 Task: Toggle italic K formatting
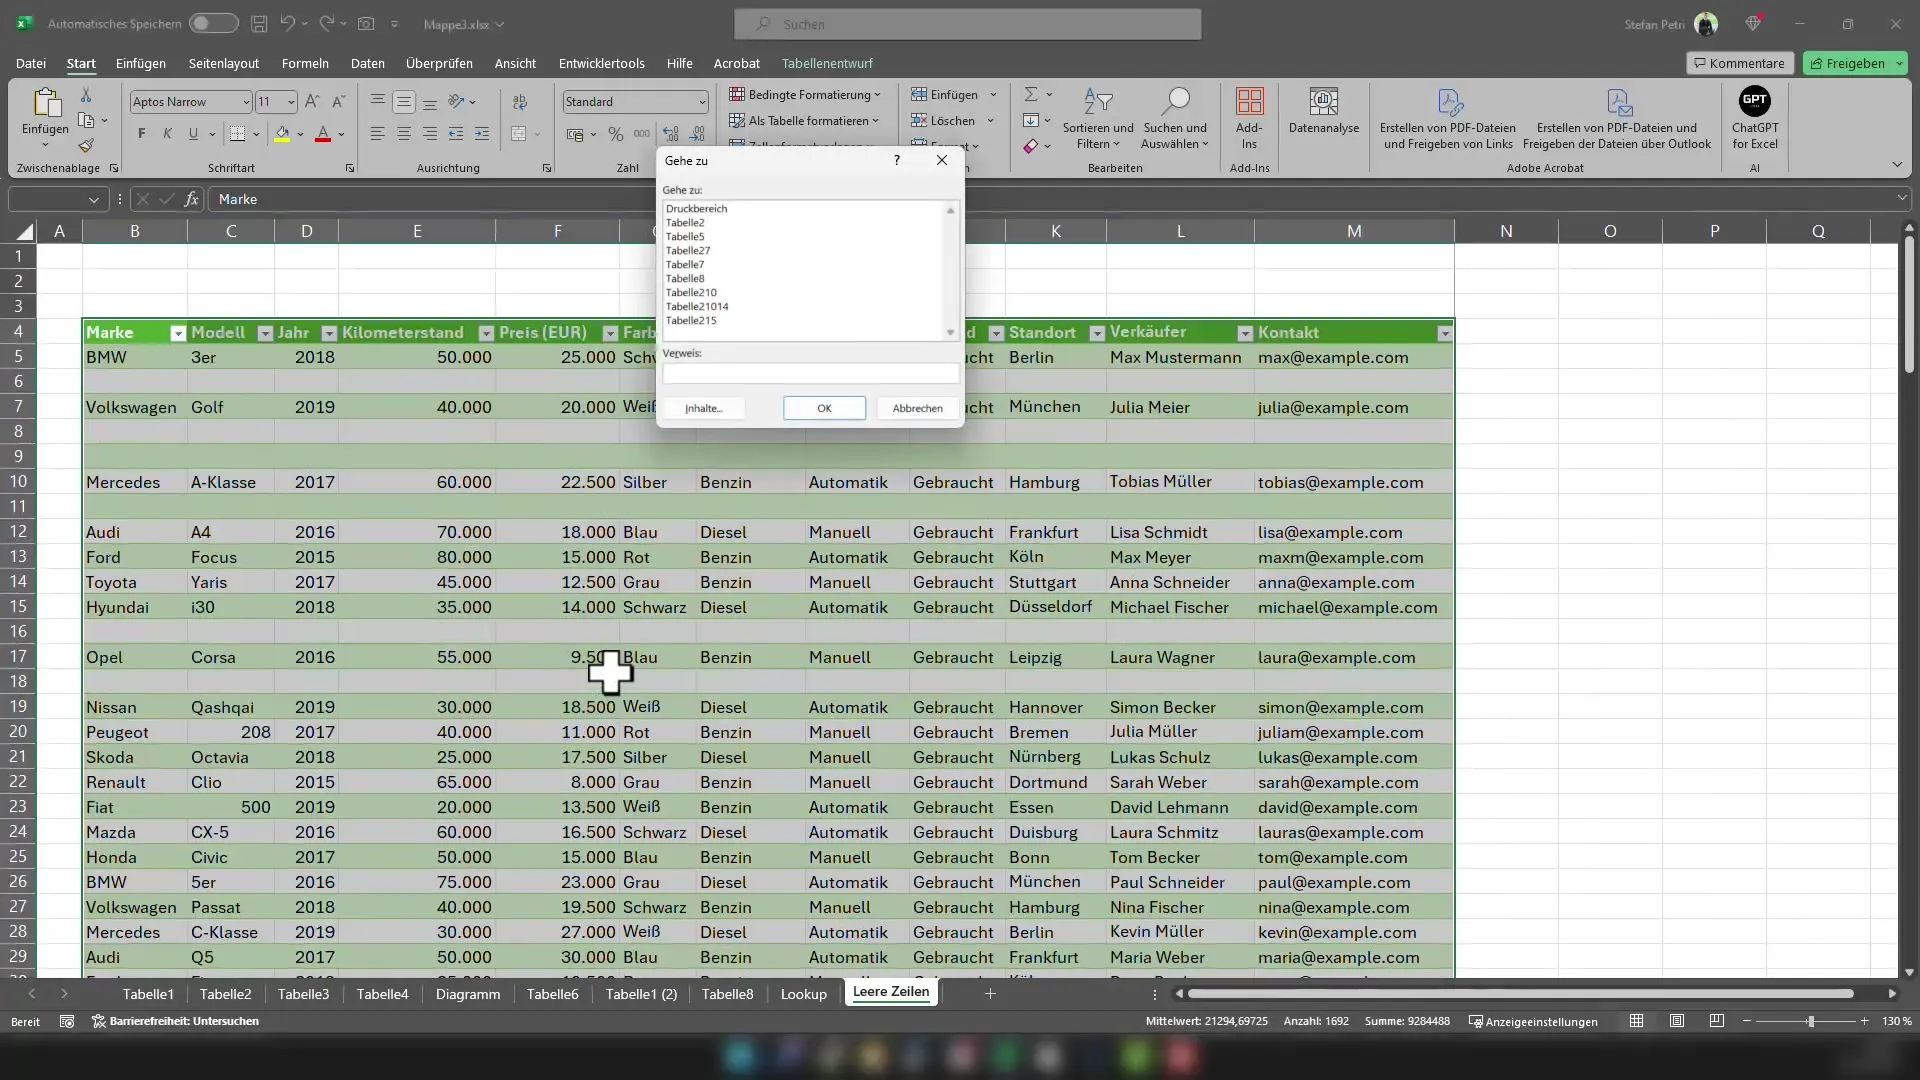click(x=167, y=133)
